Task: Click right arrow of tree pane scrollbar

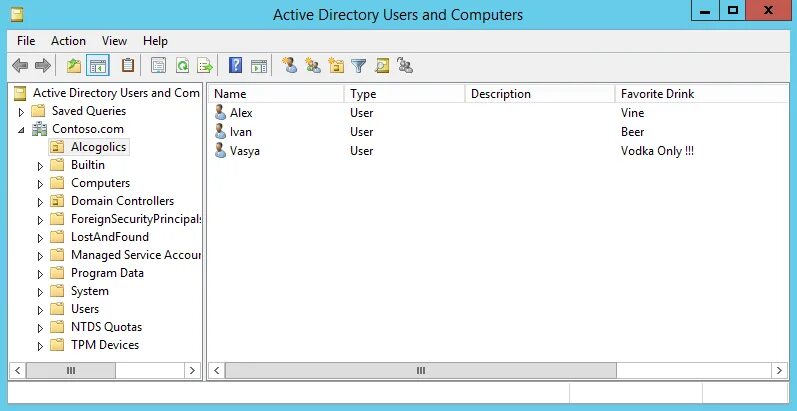Action: [192, 370]
